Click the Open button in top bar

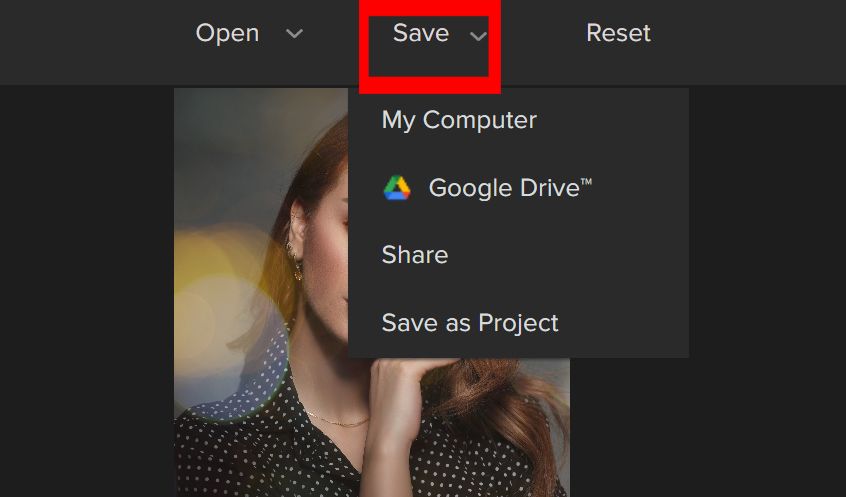click(x=227, y=33)
